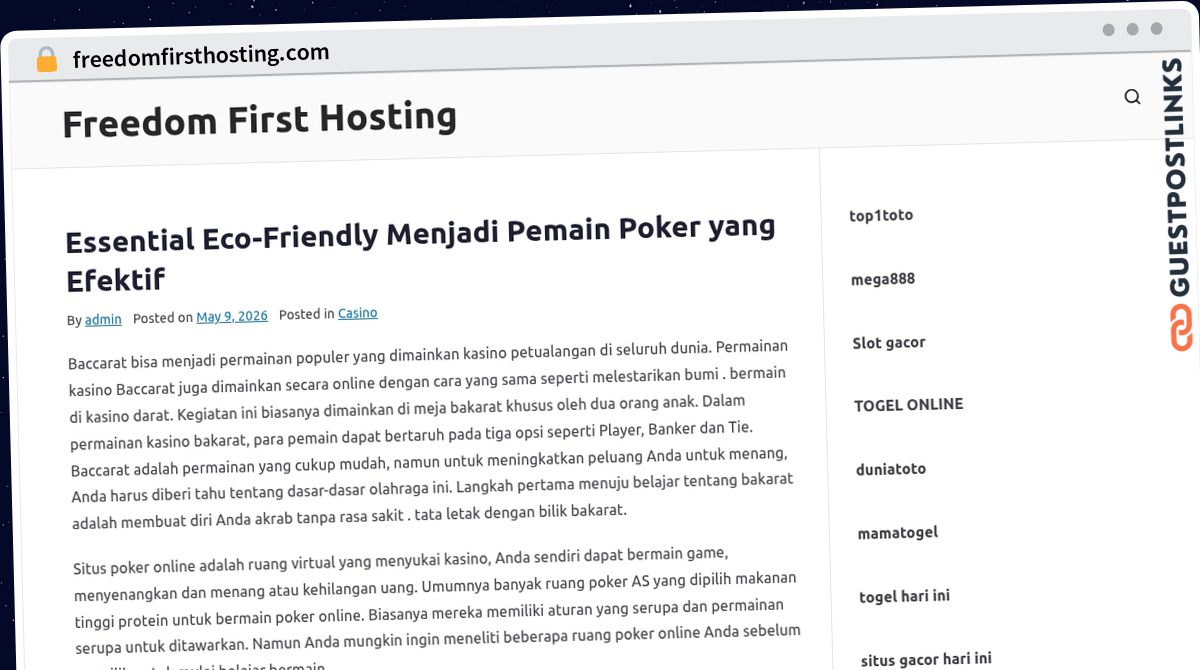Open the Essential Eco-Friendly poker article title

point(421,253)
